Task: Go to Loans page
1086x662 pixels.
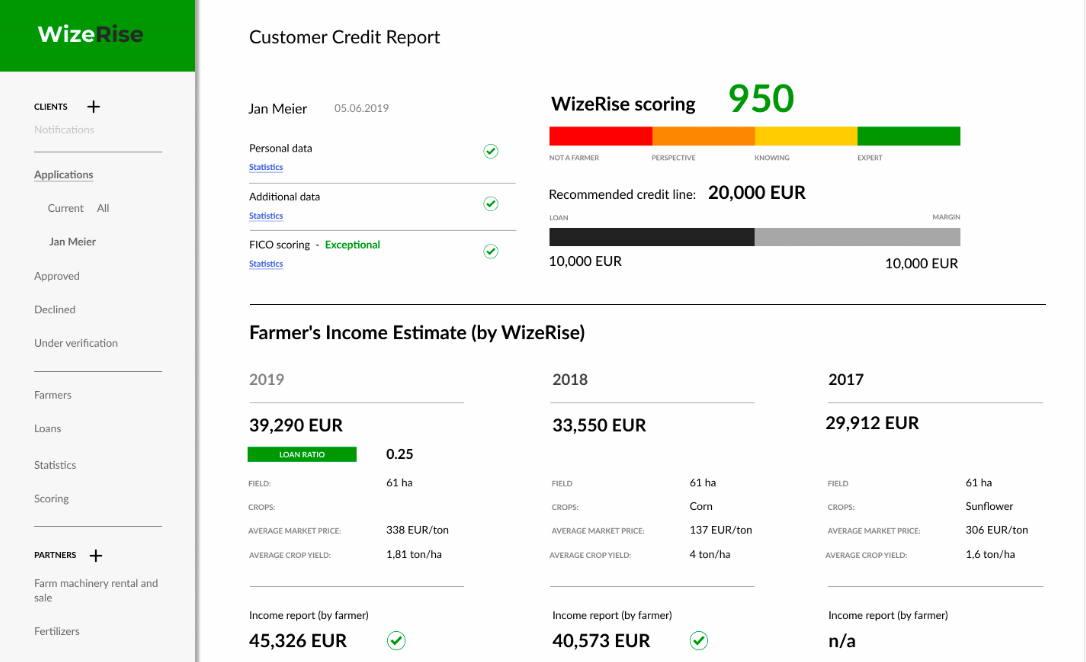Action: tap(47, 429)
